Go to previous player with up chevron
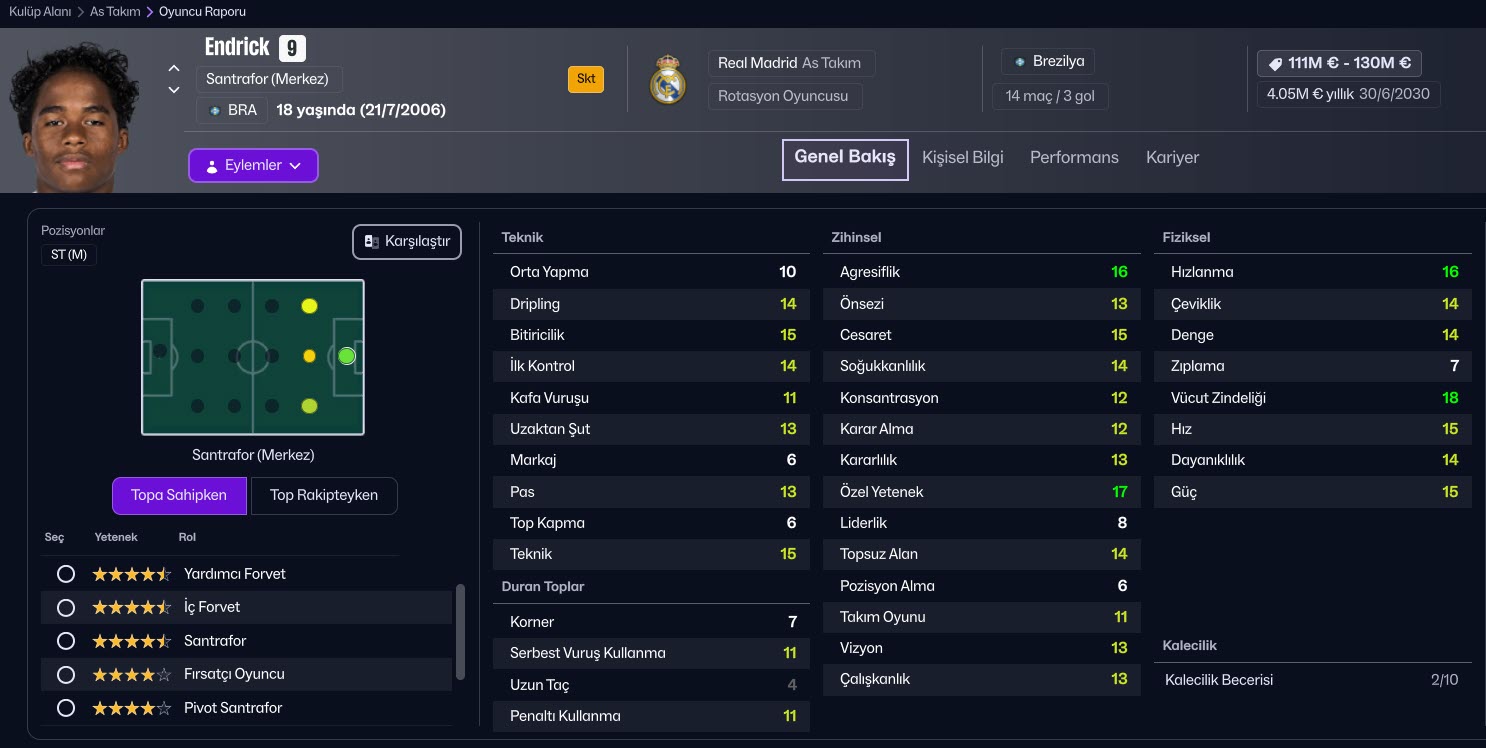This screenshot has height=748, width=1486. coord(174,68)
